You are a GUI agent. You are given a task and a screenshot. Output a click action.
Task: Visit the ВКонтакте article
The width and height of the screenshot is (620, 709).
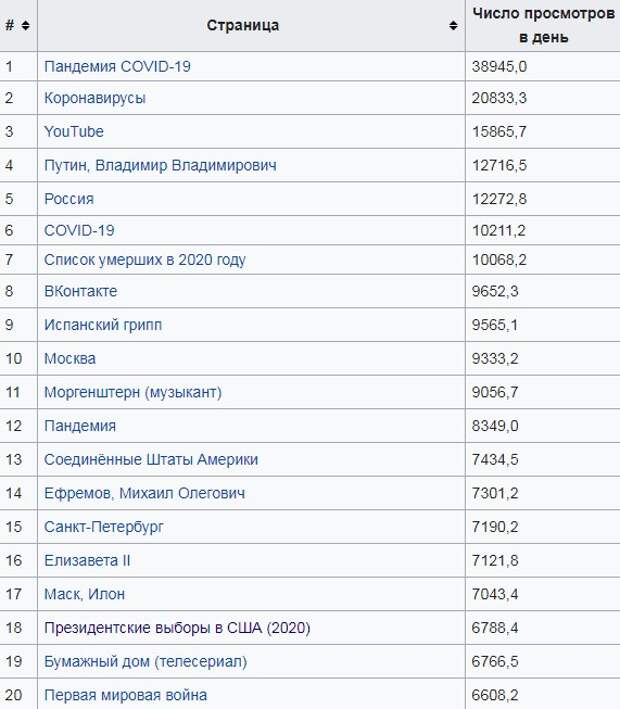click(81, 292)
